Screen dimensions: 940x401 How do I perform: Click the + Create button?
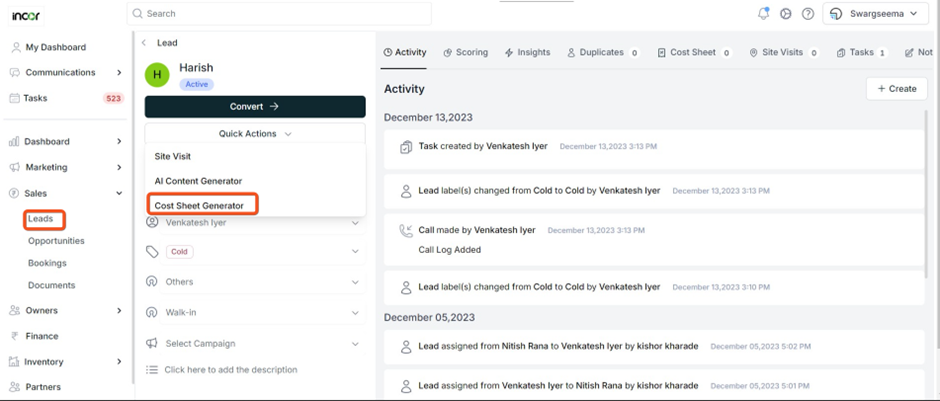click(897, 89)
